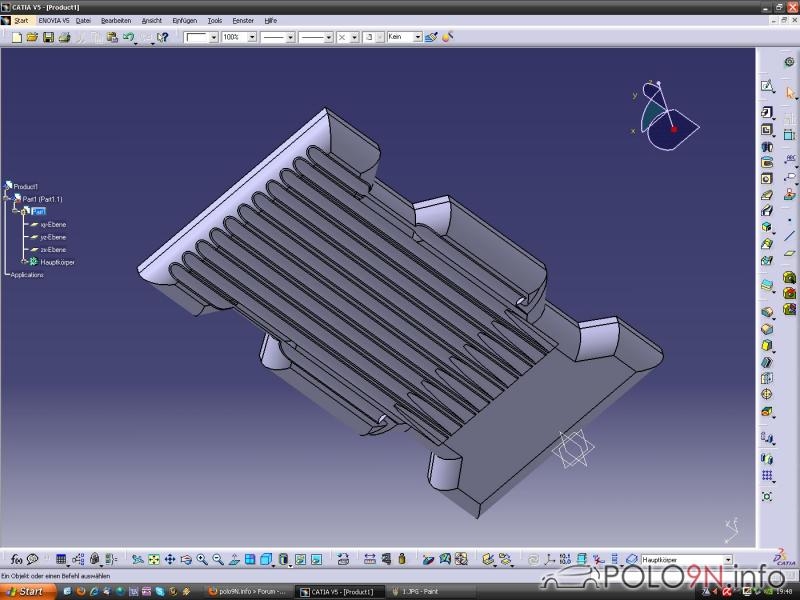Click the Print icon in the toolbar

pos(64,37)
